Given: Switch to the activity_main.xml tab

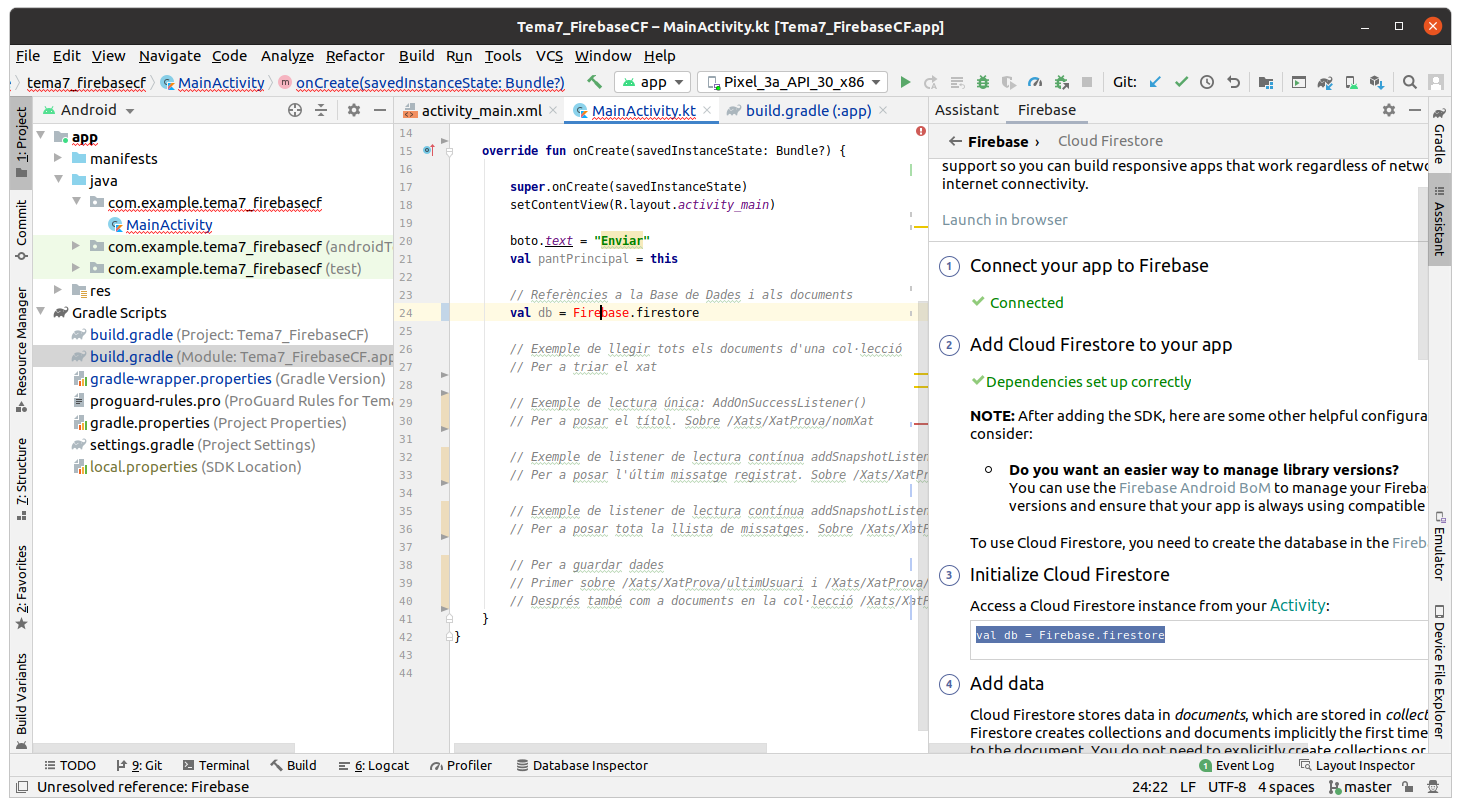Looking at the screenshot, I should 480,111.
